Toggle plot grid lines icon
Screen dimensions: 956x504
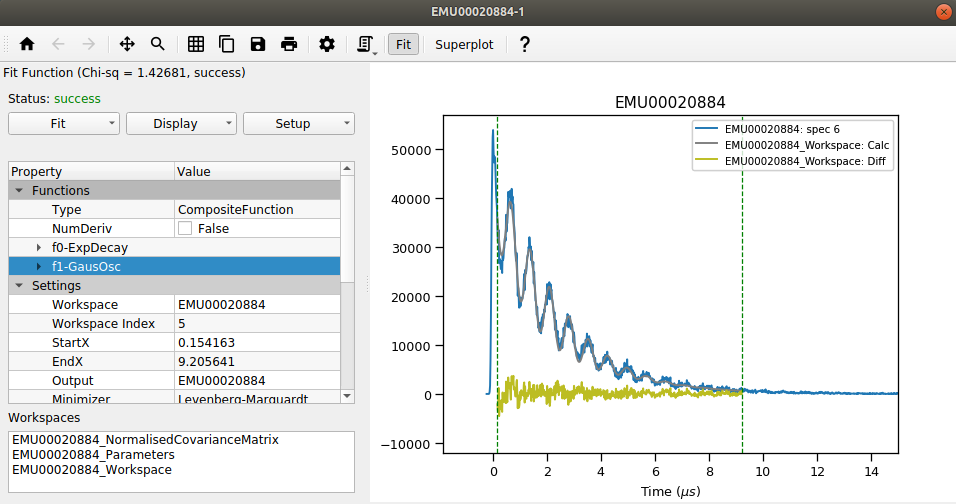coord(196,44)
